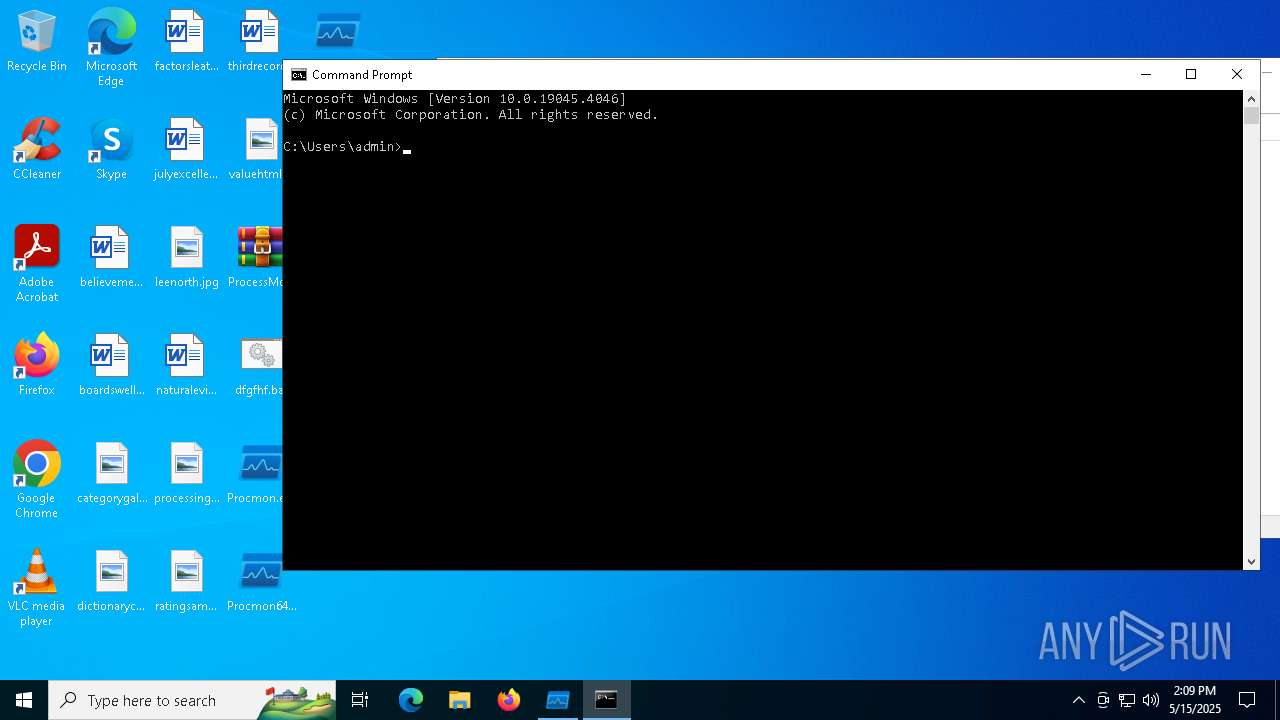Select the ratingsam image file
The width and height of the screenshot is (1280, 720).
coord(186,582)
